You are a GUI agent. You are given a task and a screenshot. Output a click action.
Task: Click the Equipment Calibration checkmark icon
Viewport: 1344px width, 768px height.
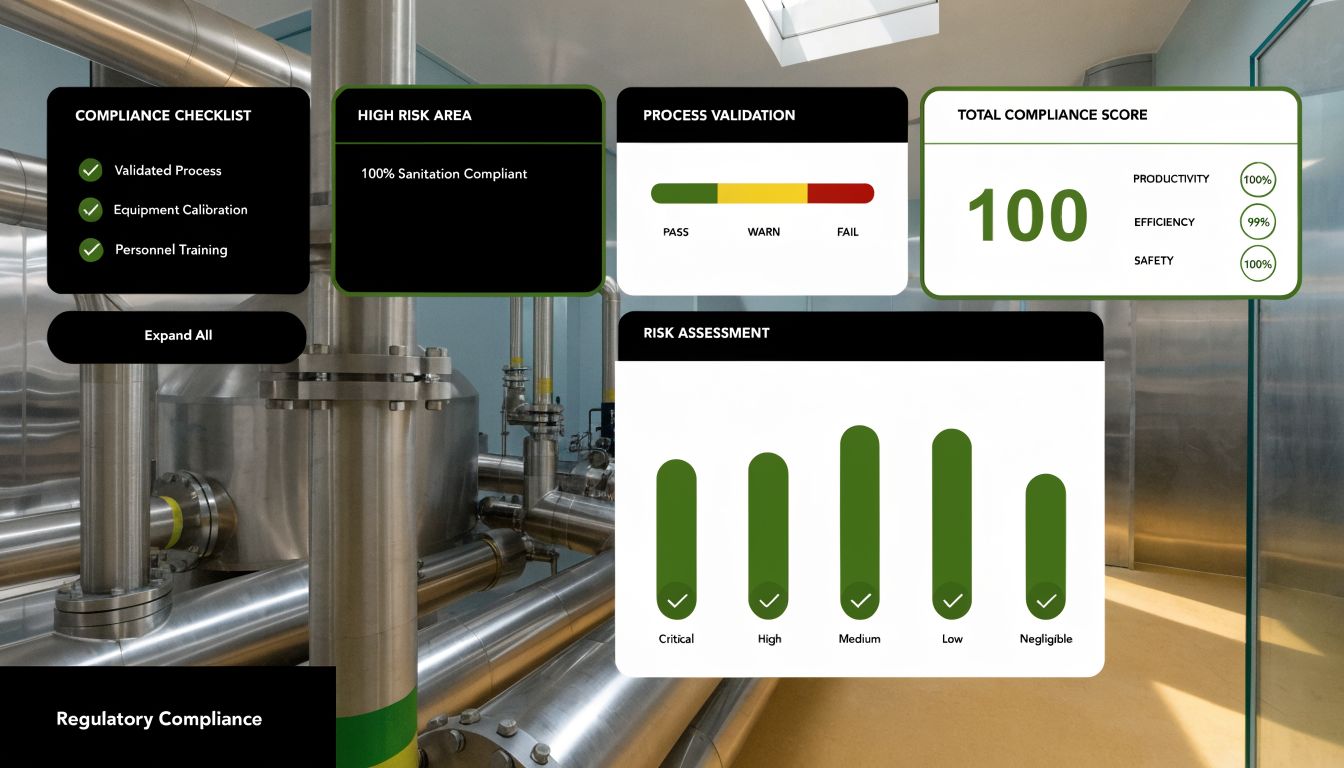90,210
